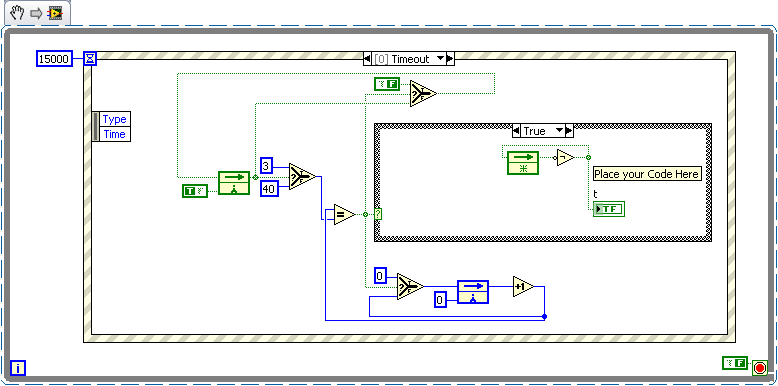This screenshot has height=386, width=778.
Task: Click the Increment +1 function
Action: point(523,286)
